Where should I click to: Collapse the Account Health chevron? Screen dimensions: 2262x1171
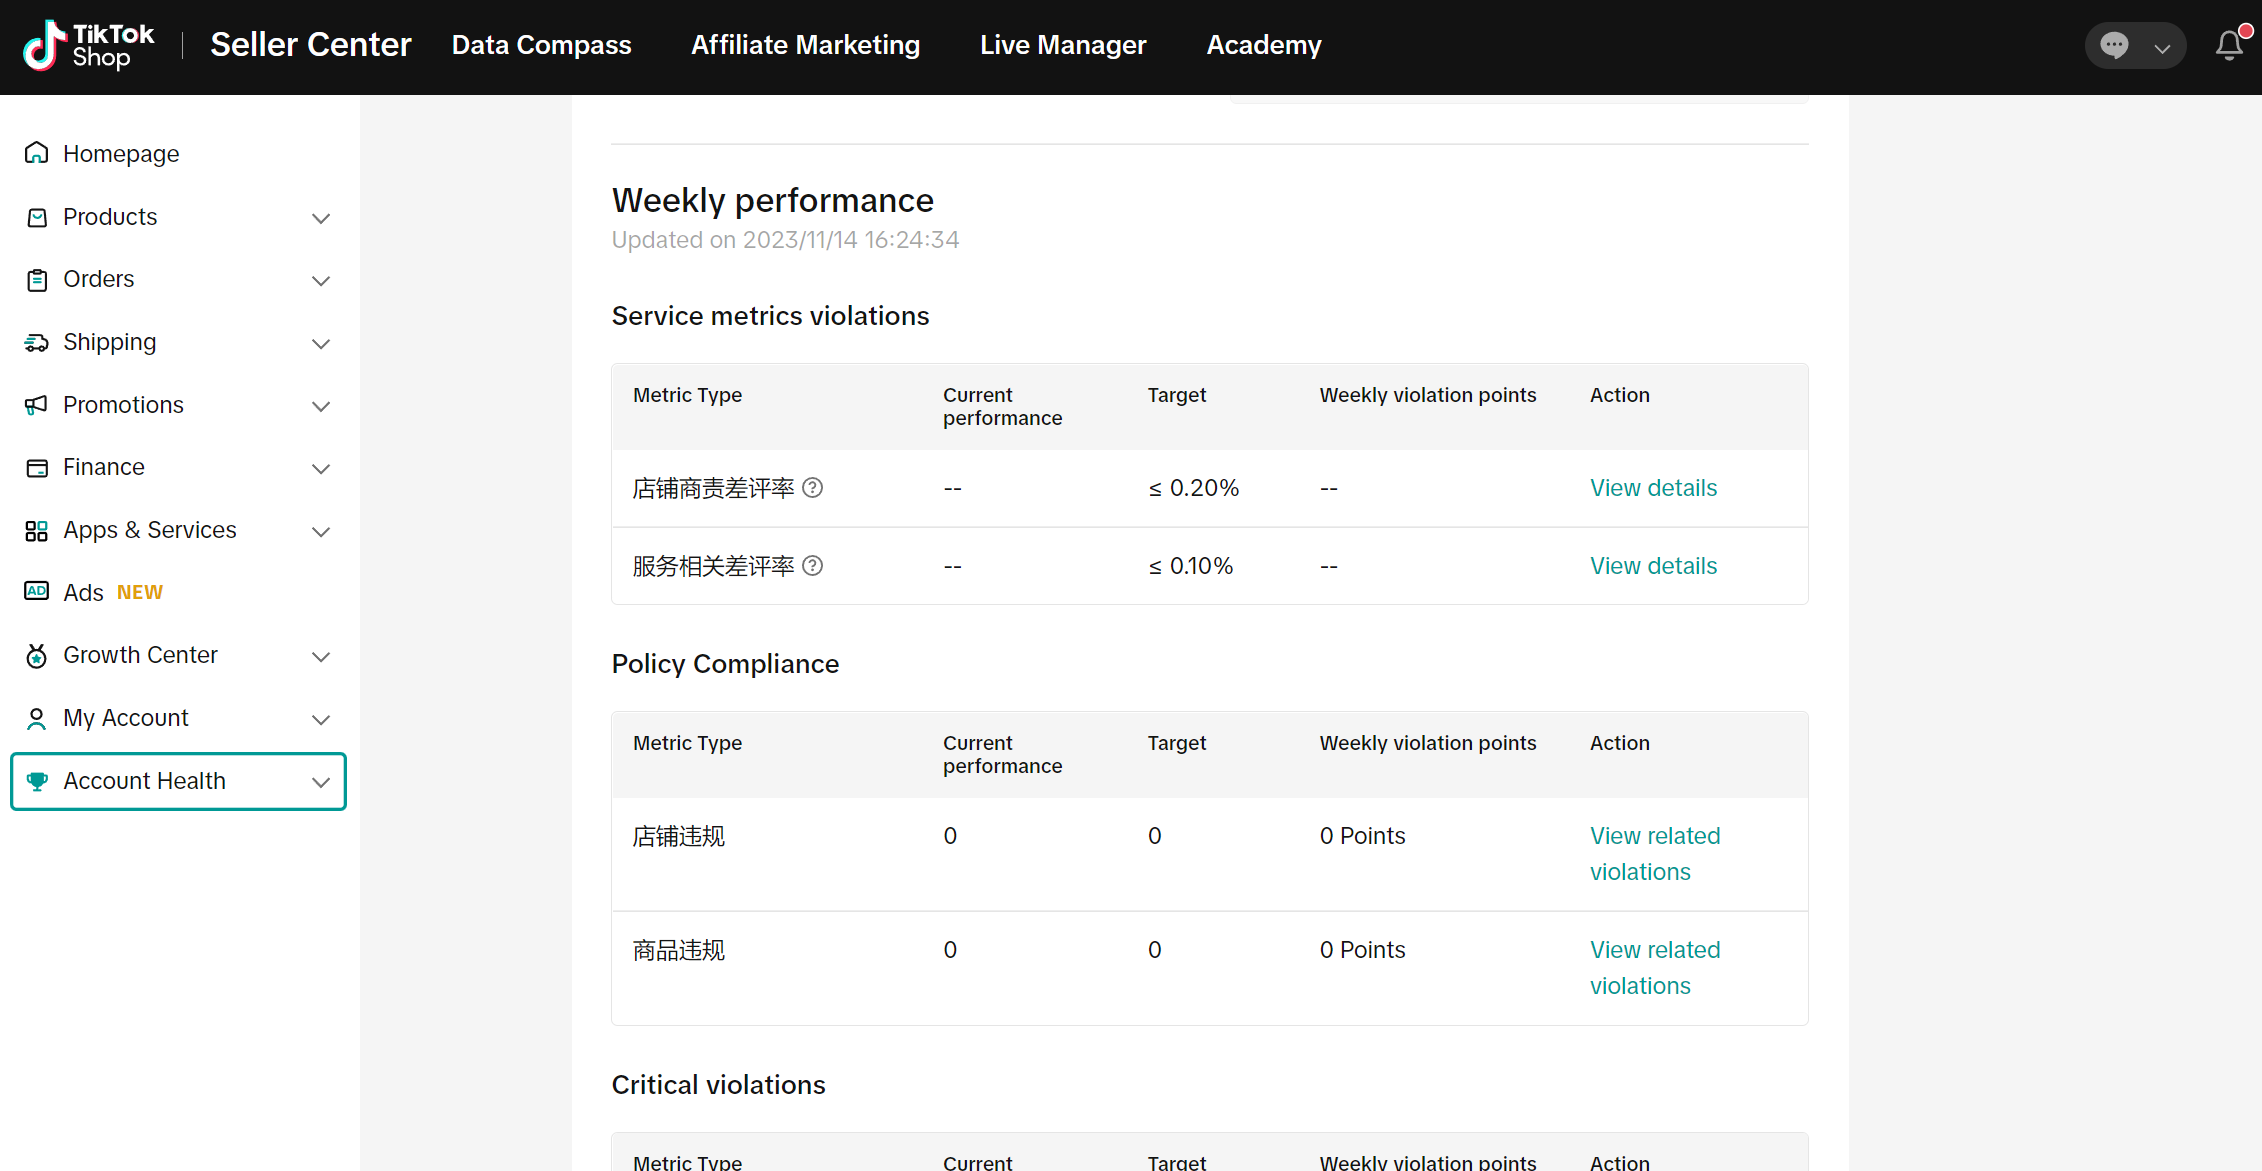(321, 782)
